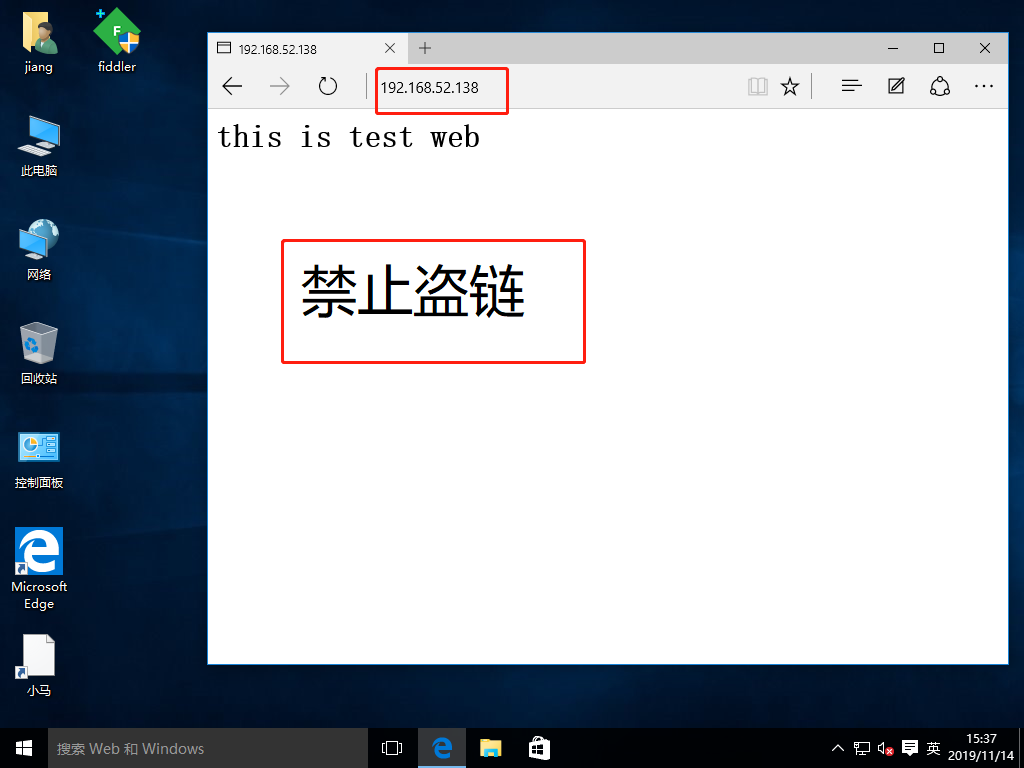Select the 控制面板 desktop icon
The width and height of the screenshot is (1024, 768).
(39, 460)
